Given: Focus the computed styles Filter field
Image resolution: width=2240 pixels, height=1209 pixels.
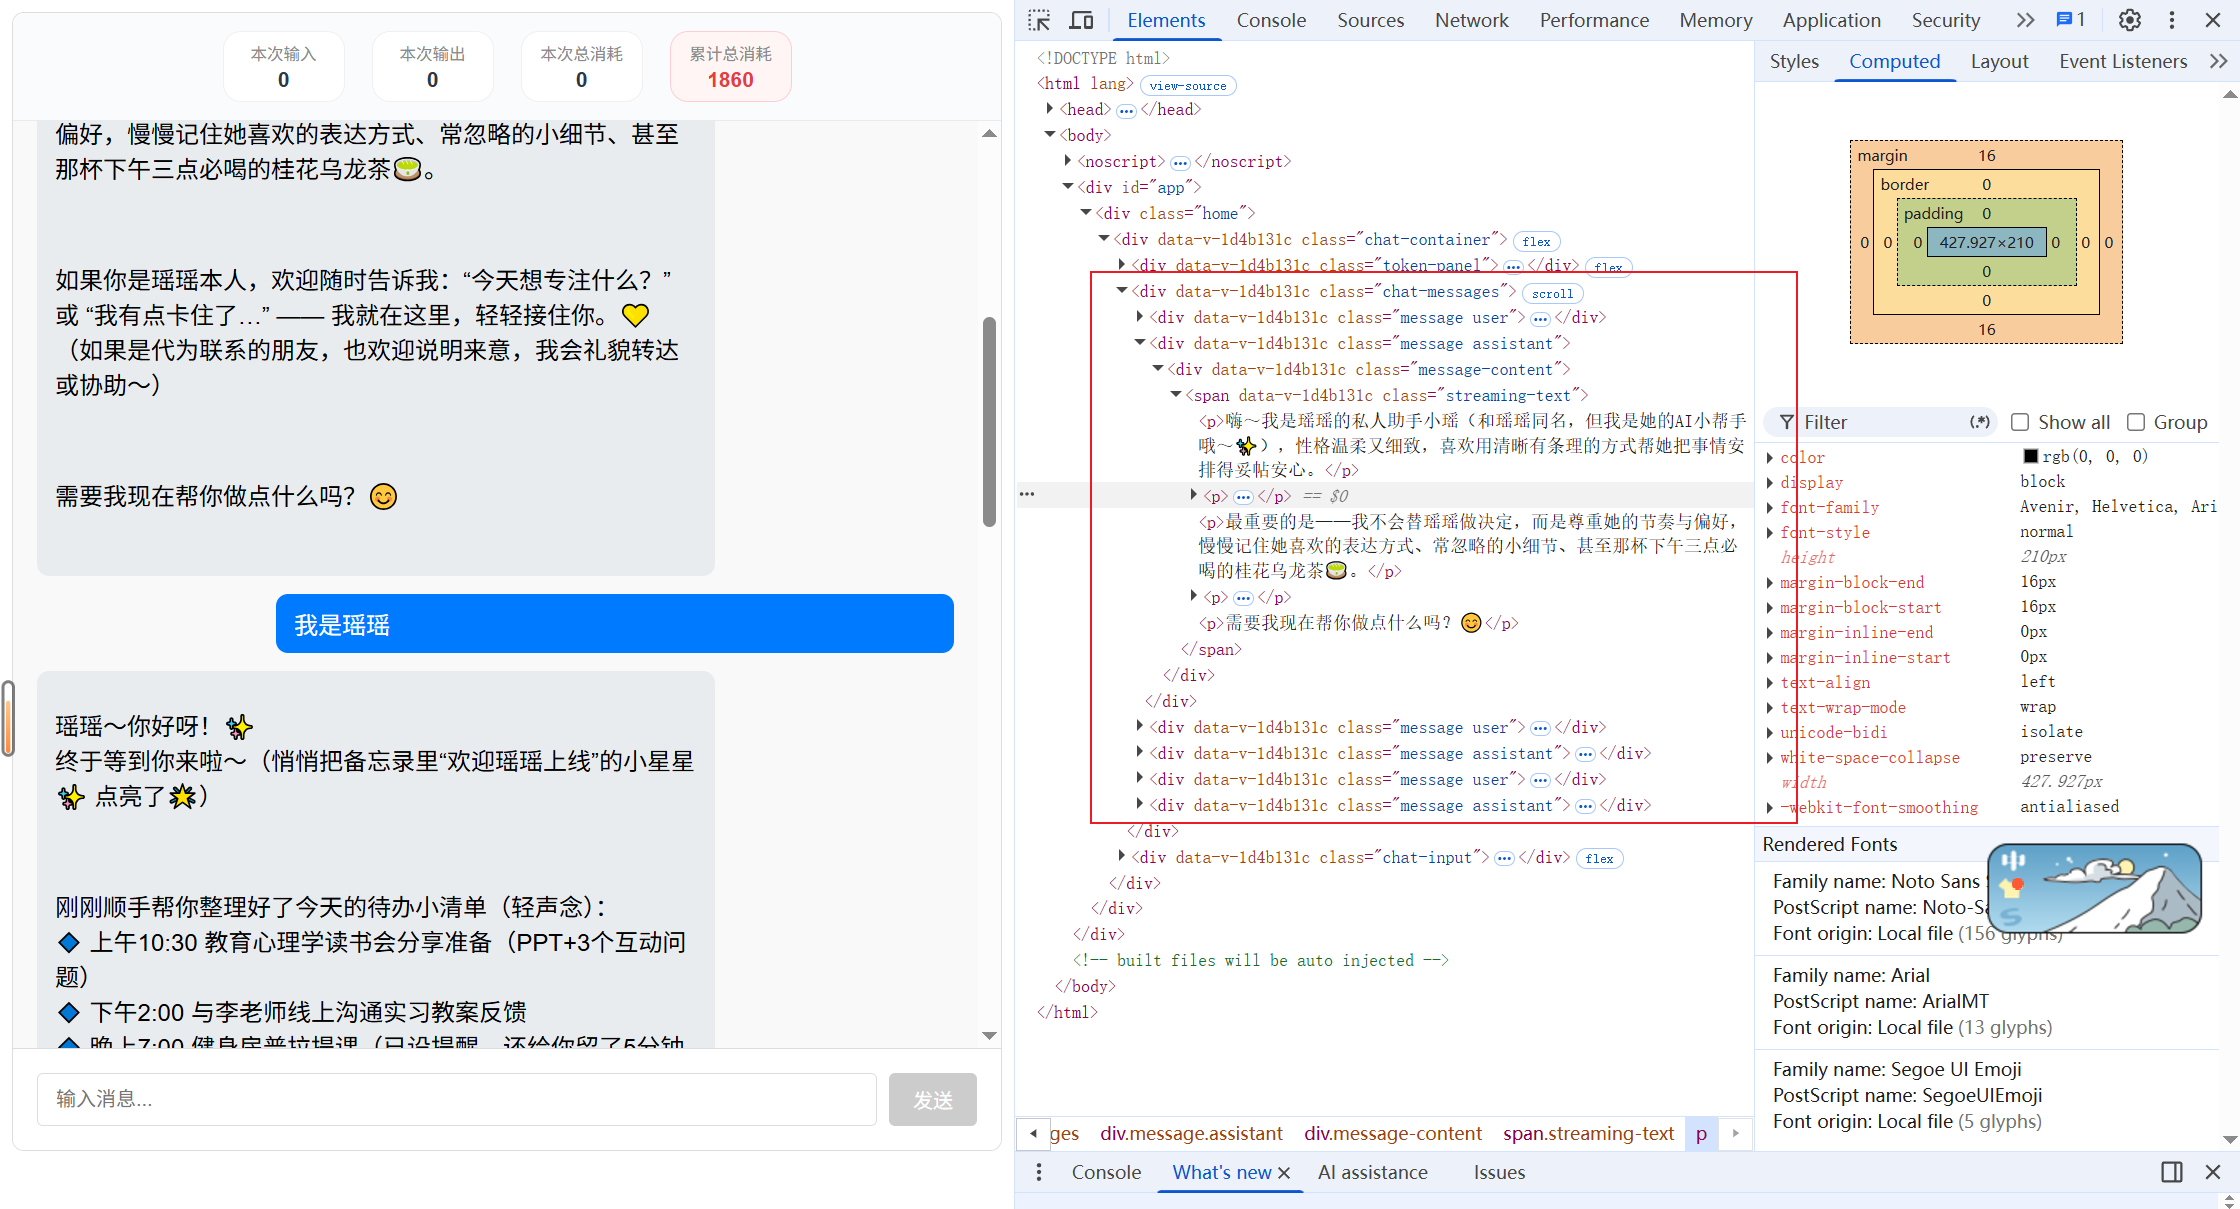Looking at the screenshot, I should coord(1880,422).
